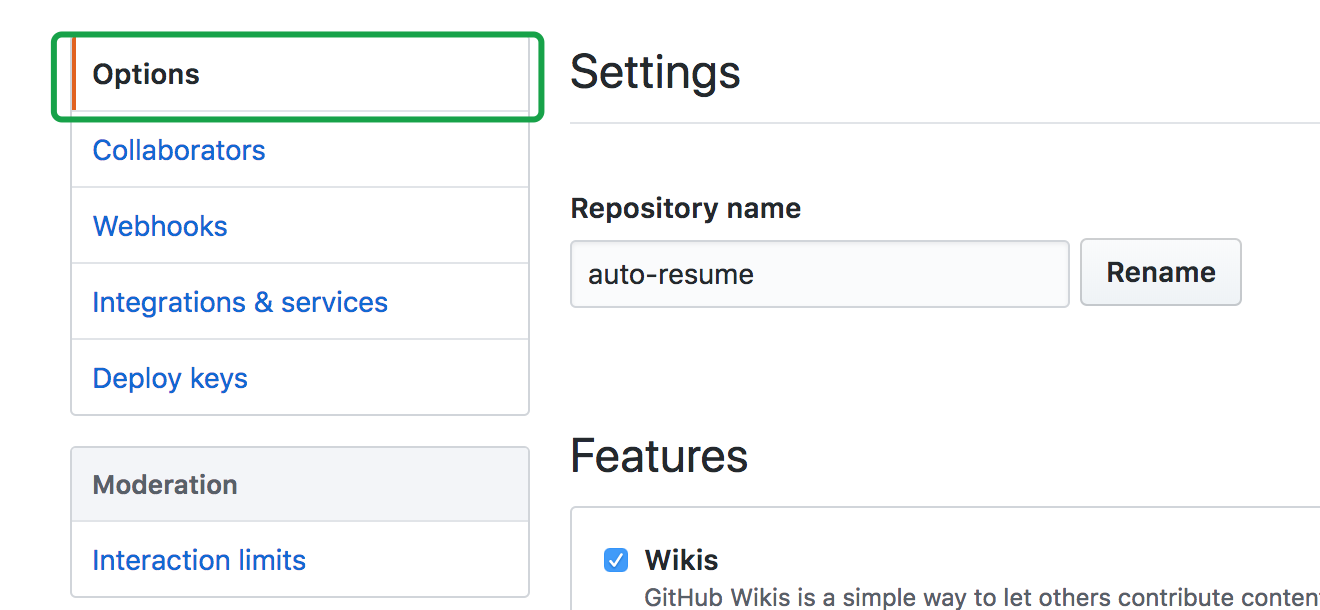1320x610 pixels.
Task: Click the Repository name field label
Action: (685, 208)
